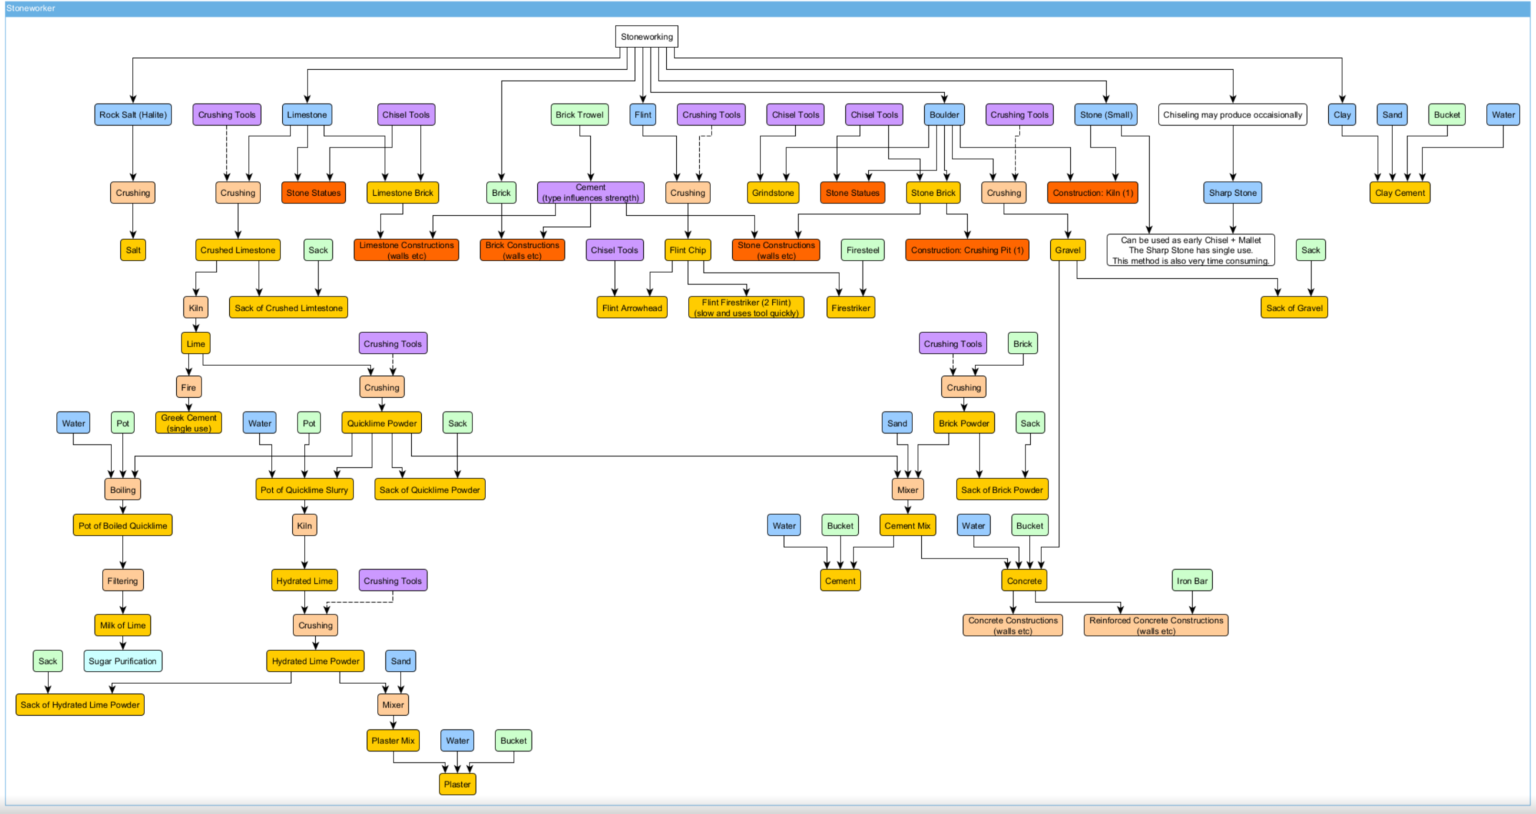Click the Hydrated Lime Powder node
Image resolution: width=1536 pixels, height=814 pixels.
[x=316, y=661]
